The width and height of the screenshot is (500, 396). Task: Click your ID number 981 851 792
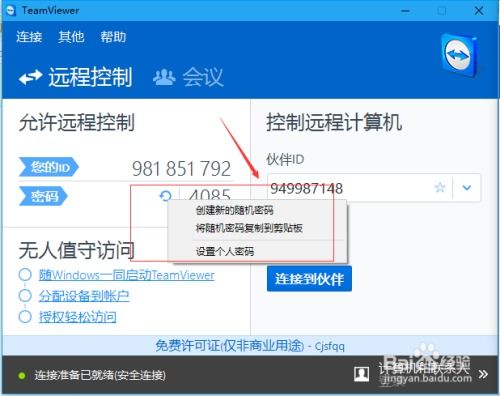181,168
